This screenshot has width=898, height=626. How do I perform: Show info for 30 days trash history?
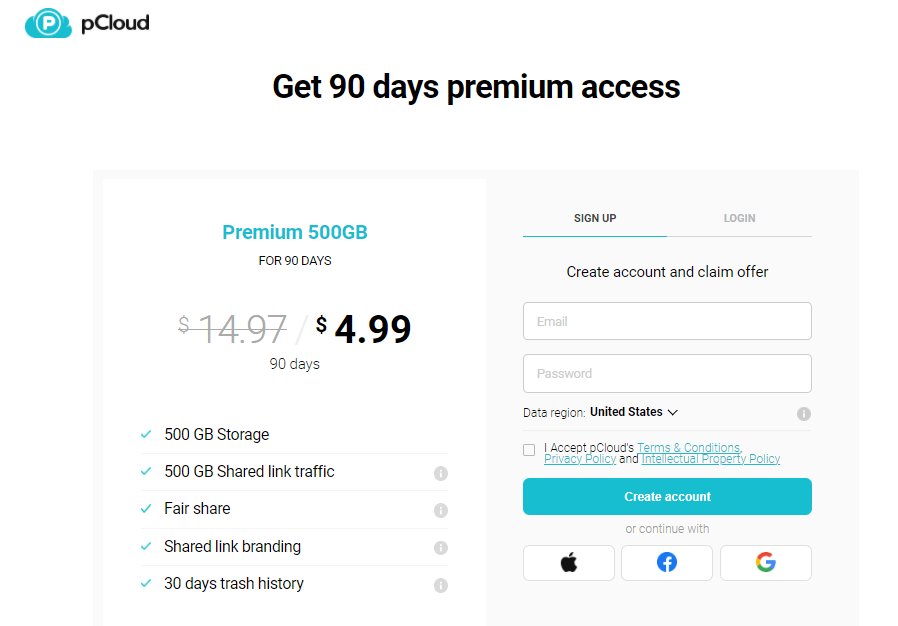441,585
